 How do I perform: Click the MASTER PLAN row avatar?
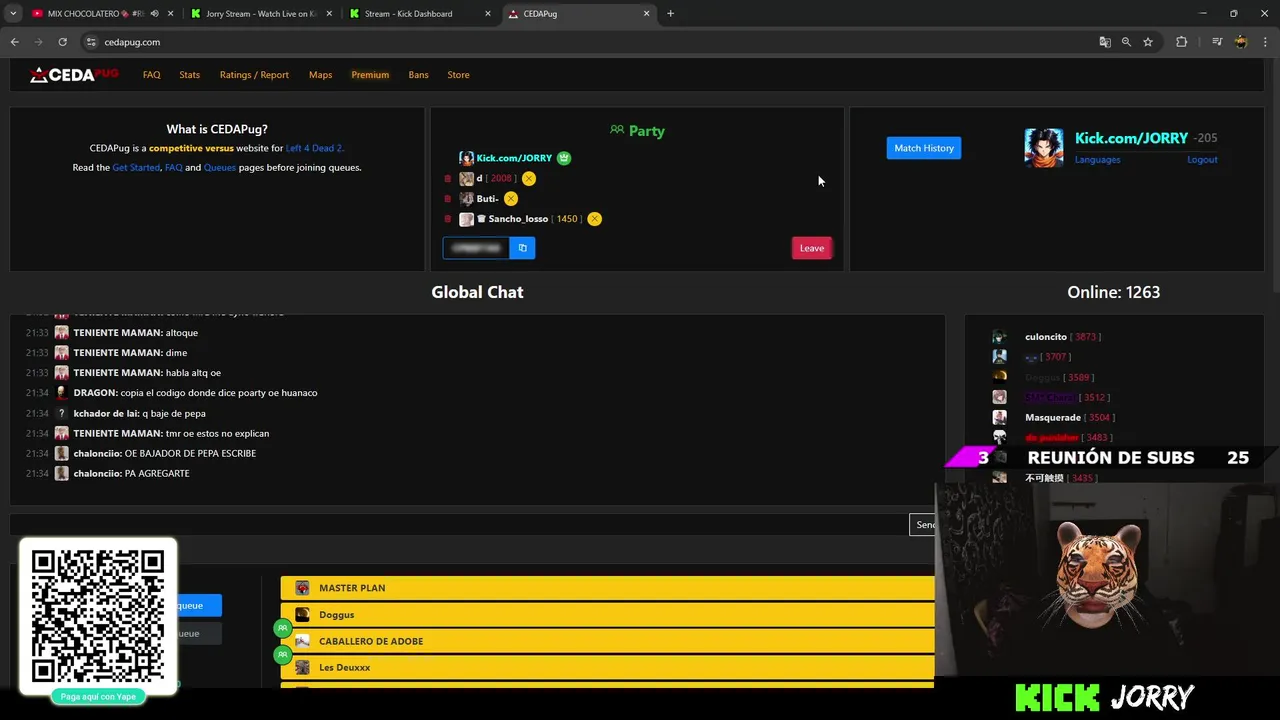coord(302,588)
